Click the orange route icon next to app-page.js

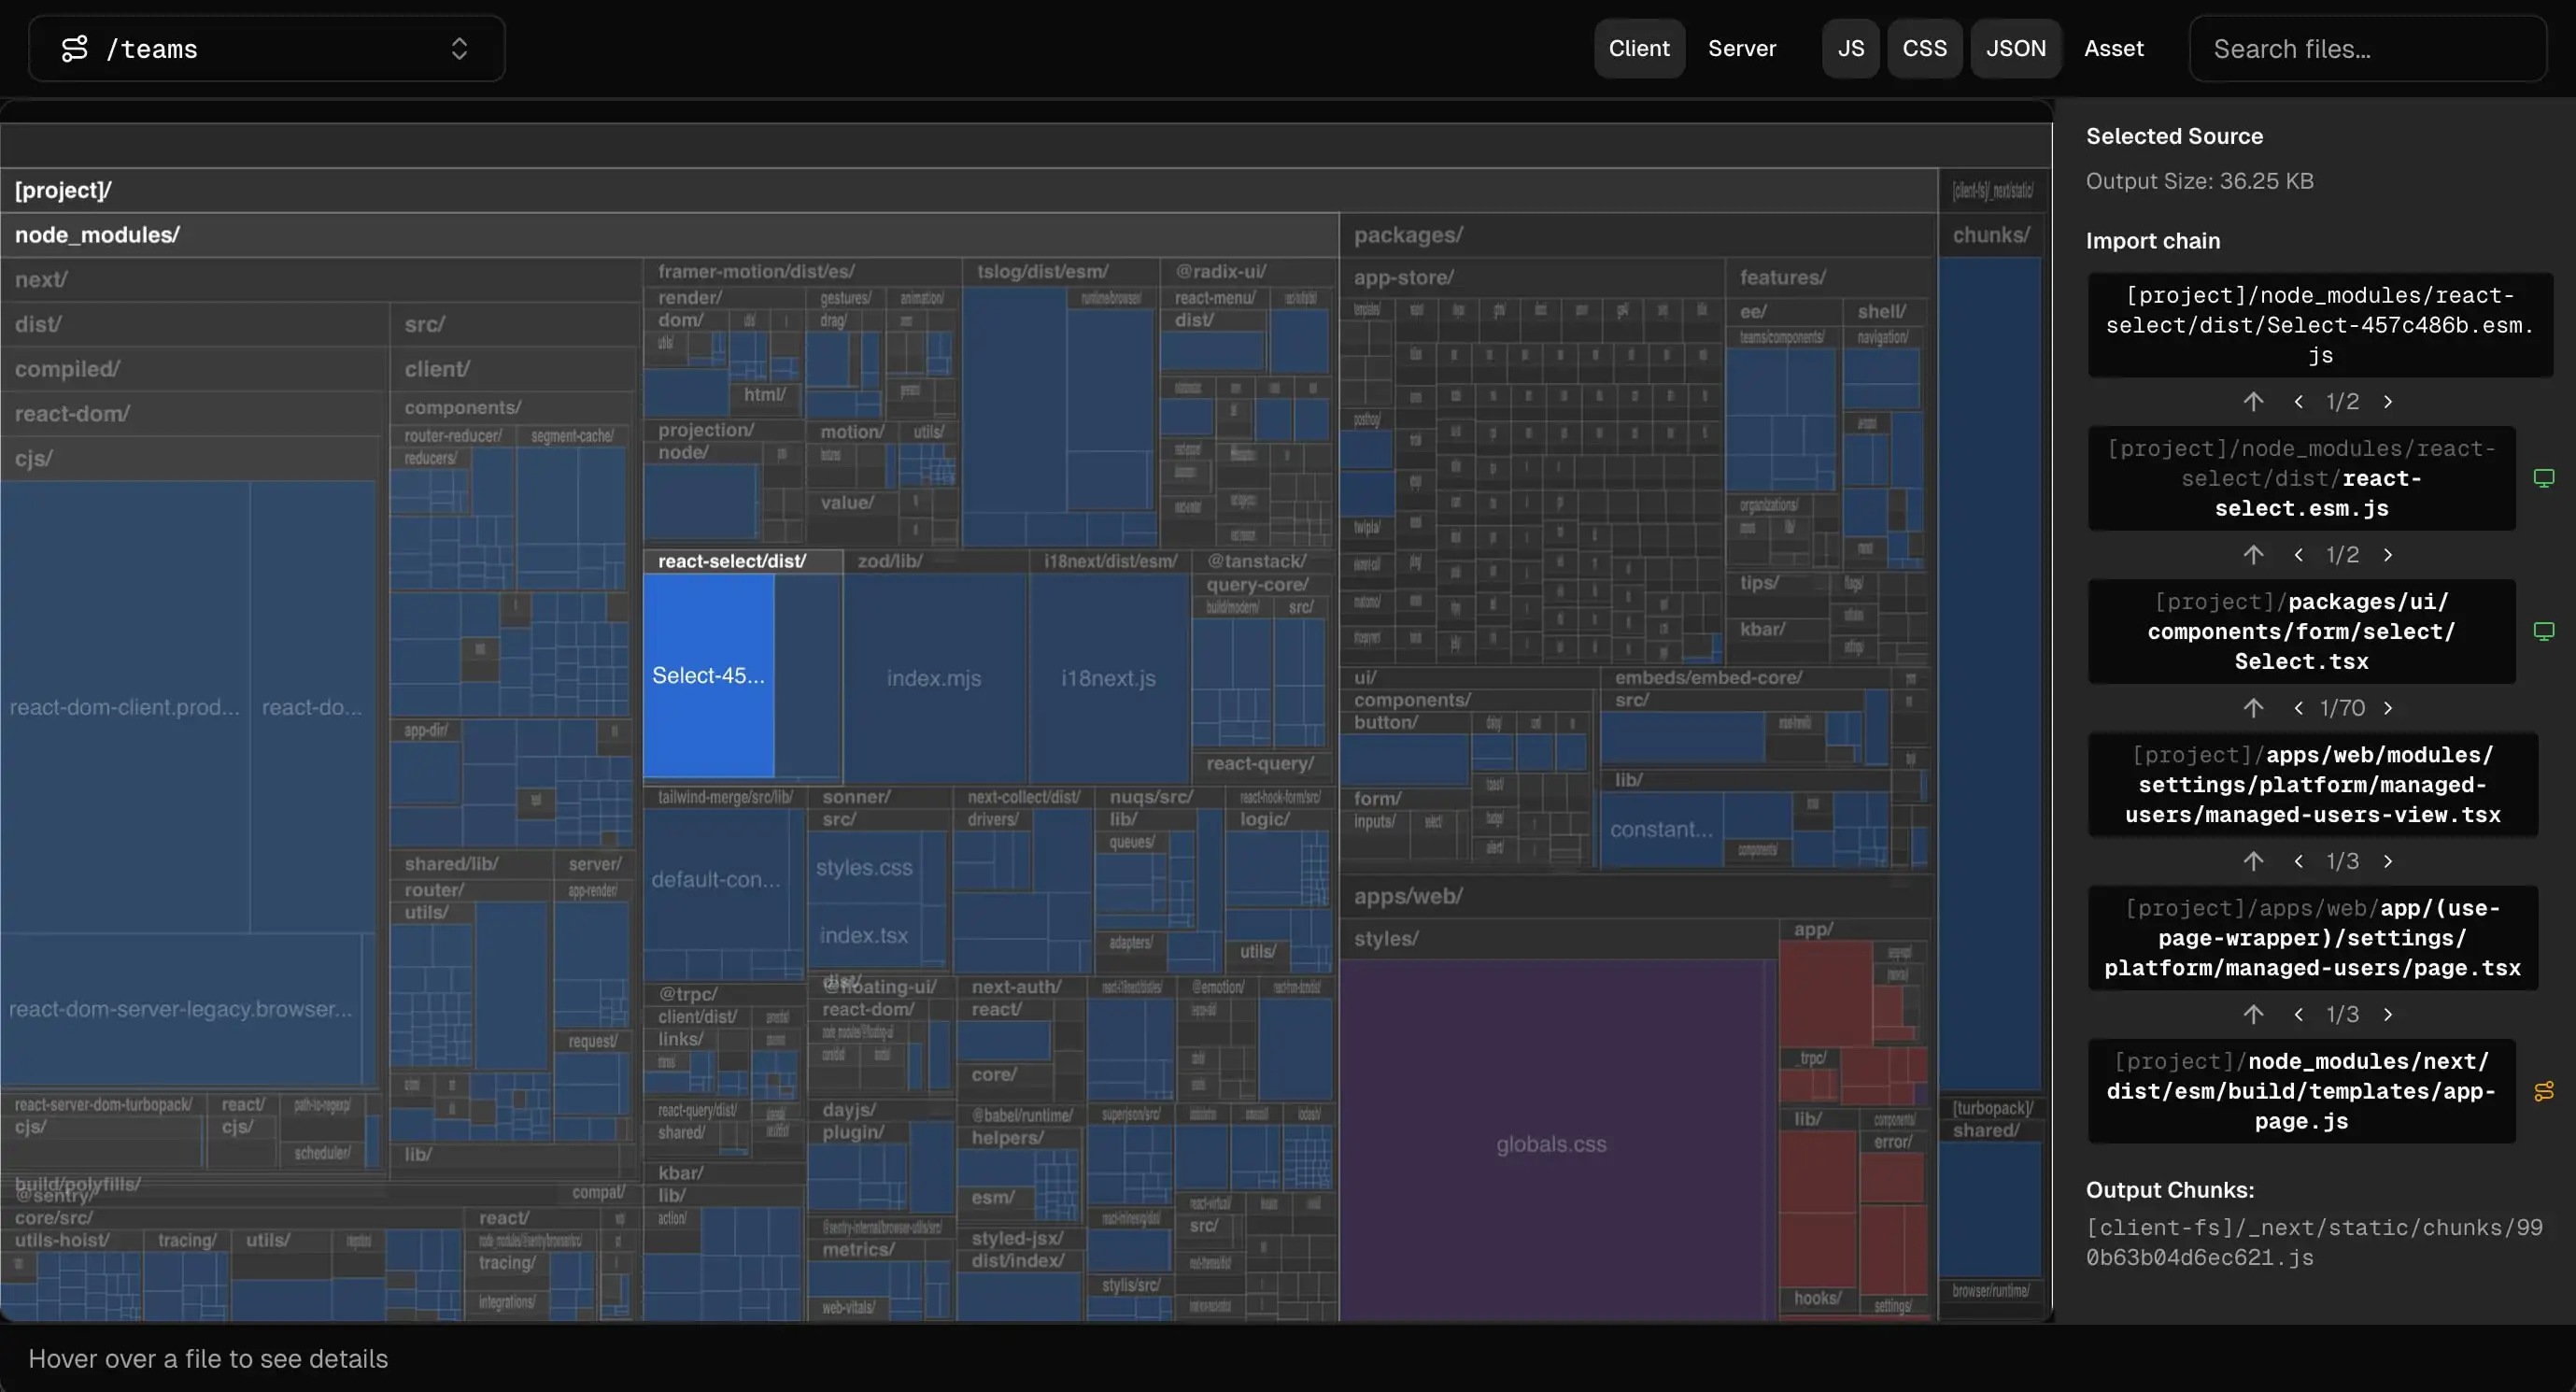pos(2545,1091)
